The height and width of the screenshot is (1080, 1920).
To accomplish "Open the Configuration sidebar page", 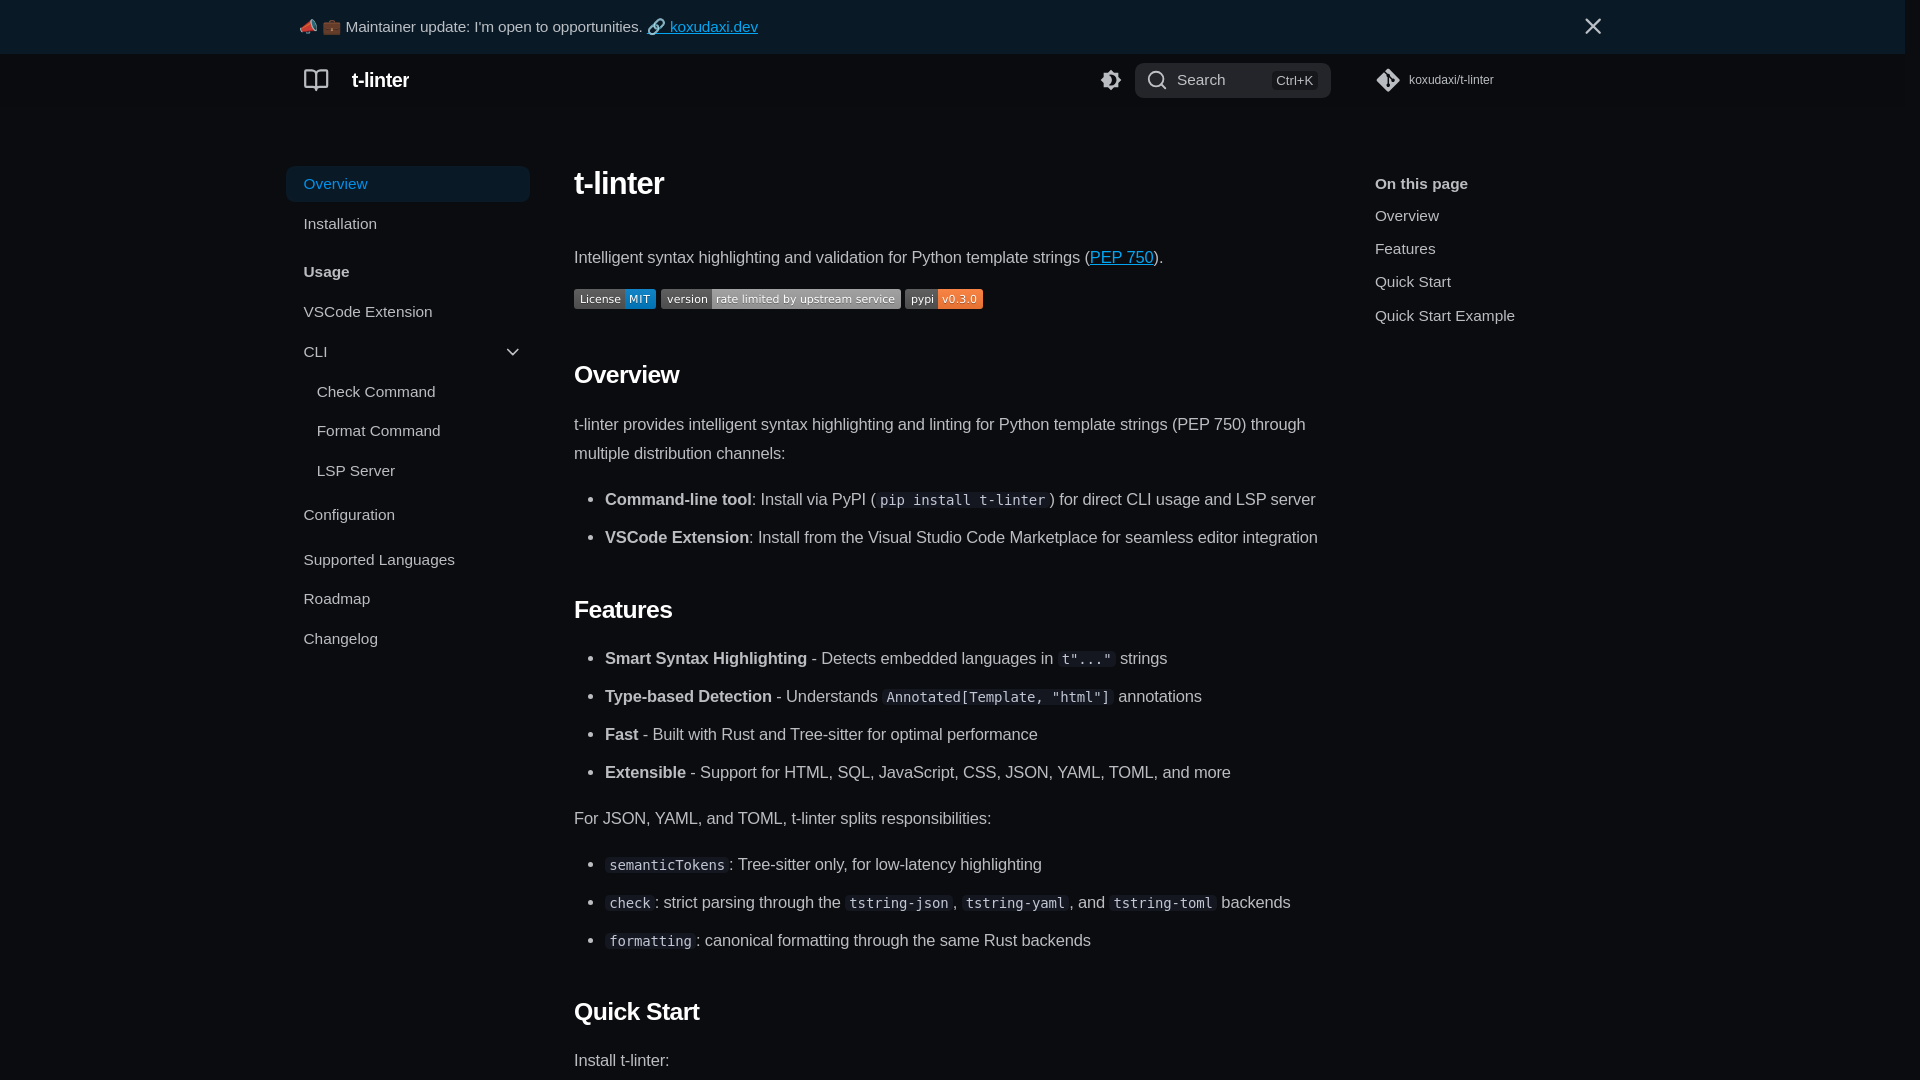I will 408,515.
